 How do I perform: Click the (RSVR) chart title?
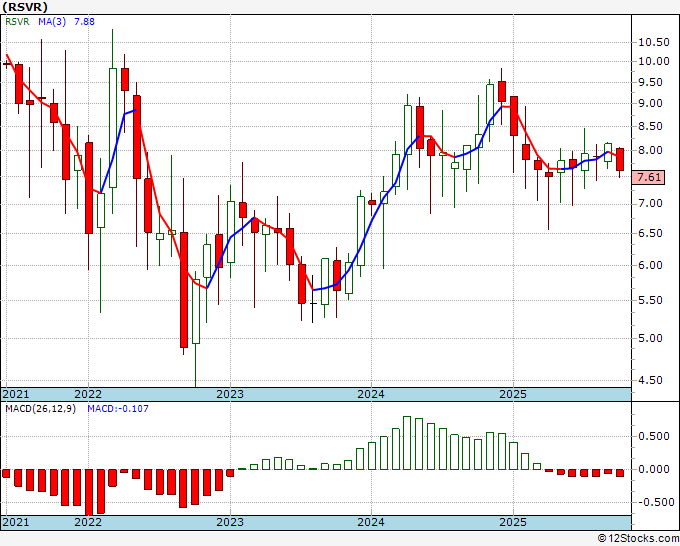coord(25,7)
